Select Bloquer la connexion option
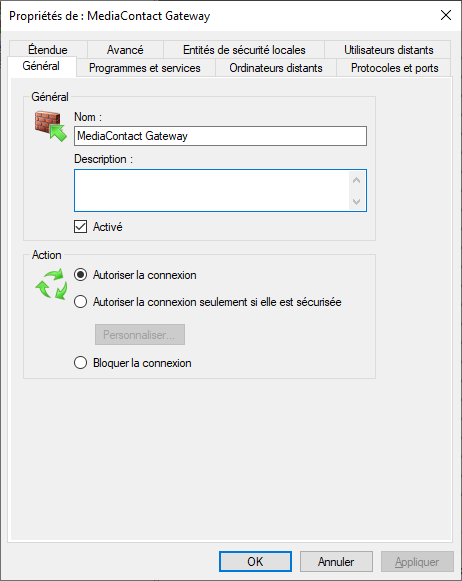 pos(80,363)
